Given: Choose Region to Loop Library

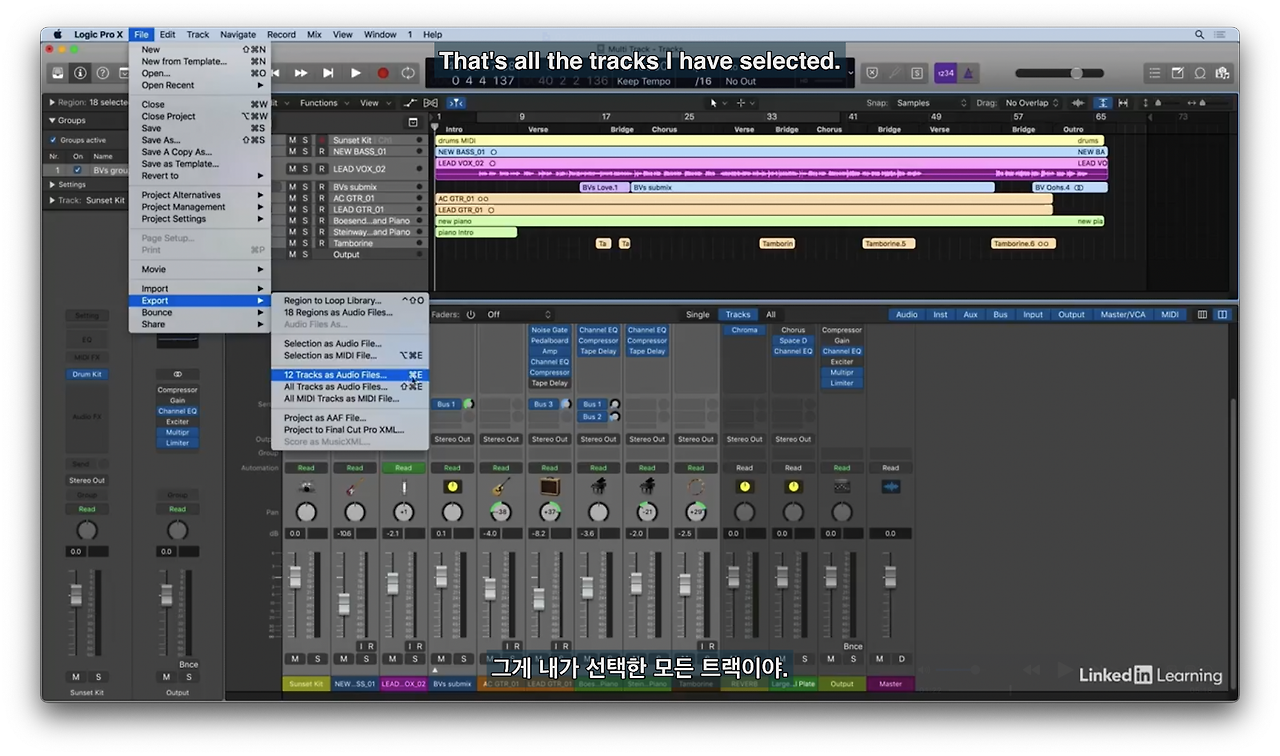Looking at the screenshot, I should (x=349, y=300).
